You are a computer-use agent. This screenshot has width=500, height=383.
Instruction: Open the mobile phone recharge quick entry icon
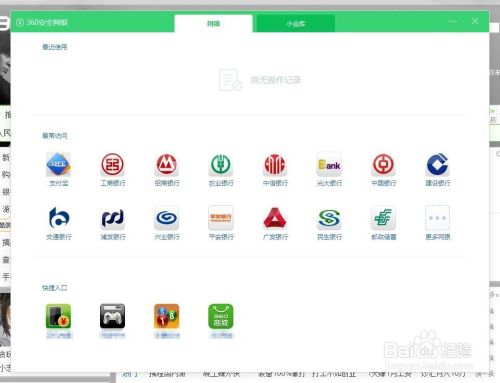pyautogui.click(x=58, y=316)
